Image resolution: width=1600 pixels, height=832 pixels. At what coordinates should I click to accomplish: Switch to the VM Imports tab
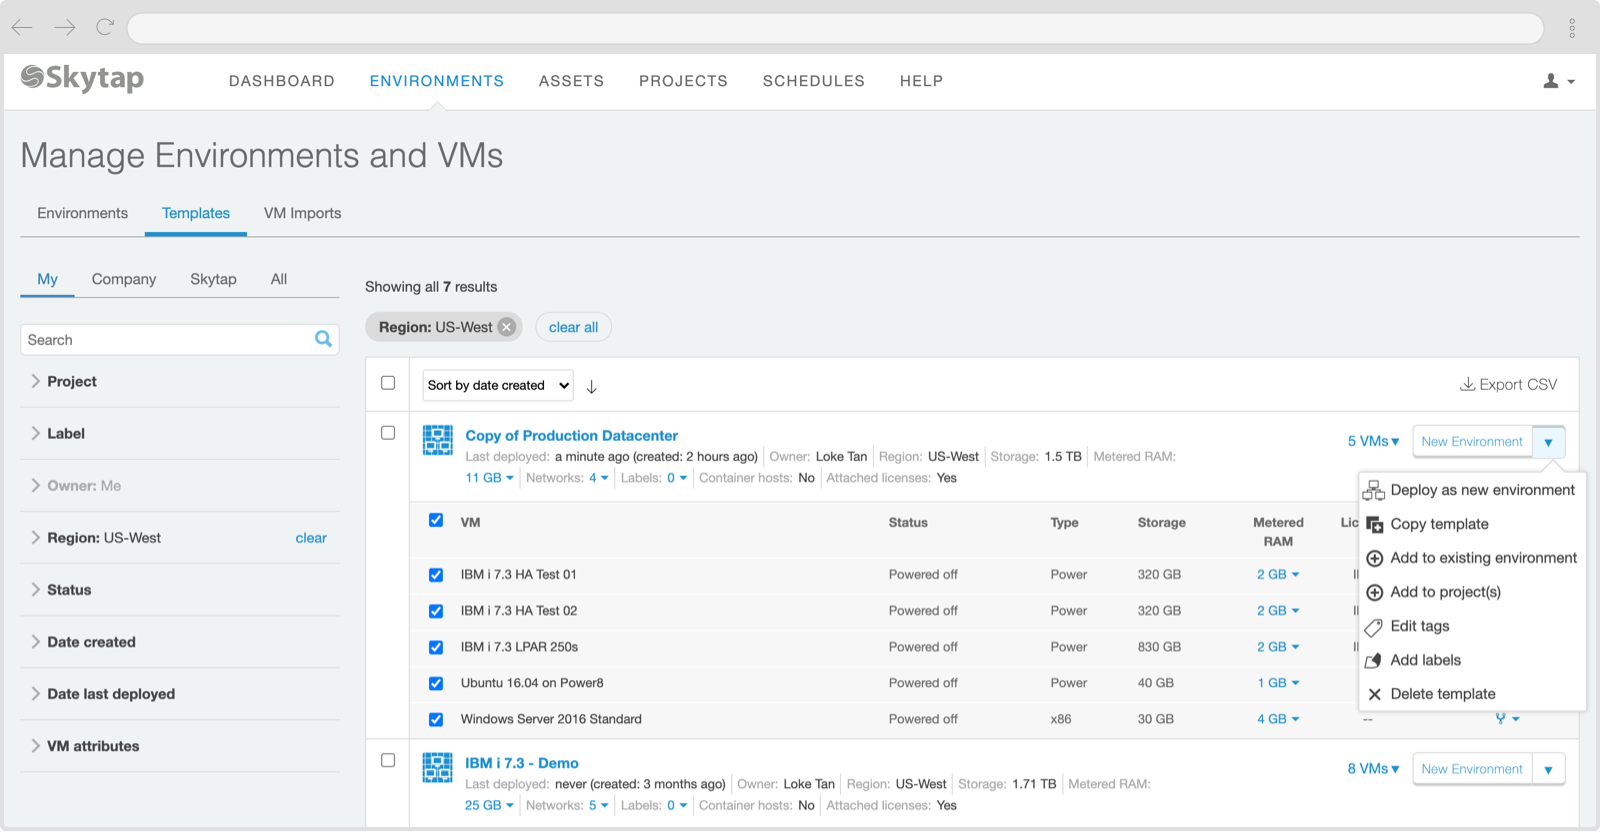pos(302,213)
